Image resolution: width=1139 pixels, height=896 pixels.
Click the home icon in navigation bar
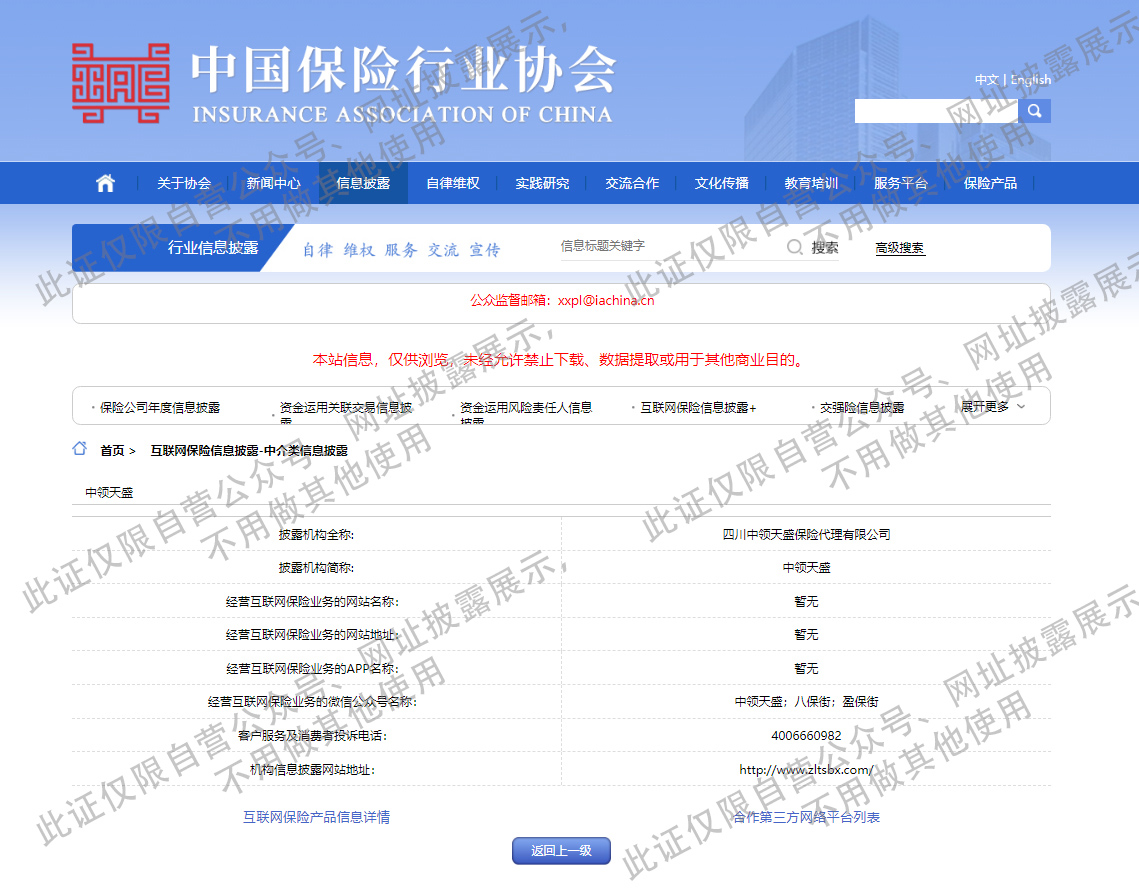point(105,183)
